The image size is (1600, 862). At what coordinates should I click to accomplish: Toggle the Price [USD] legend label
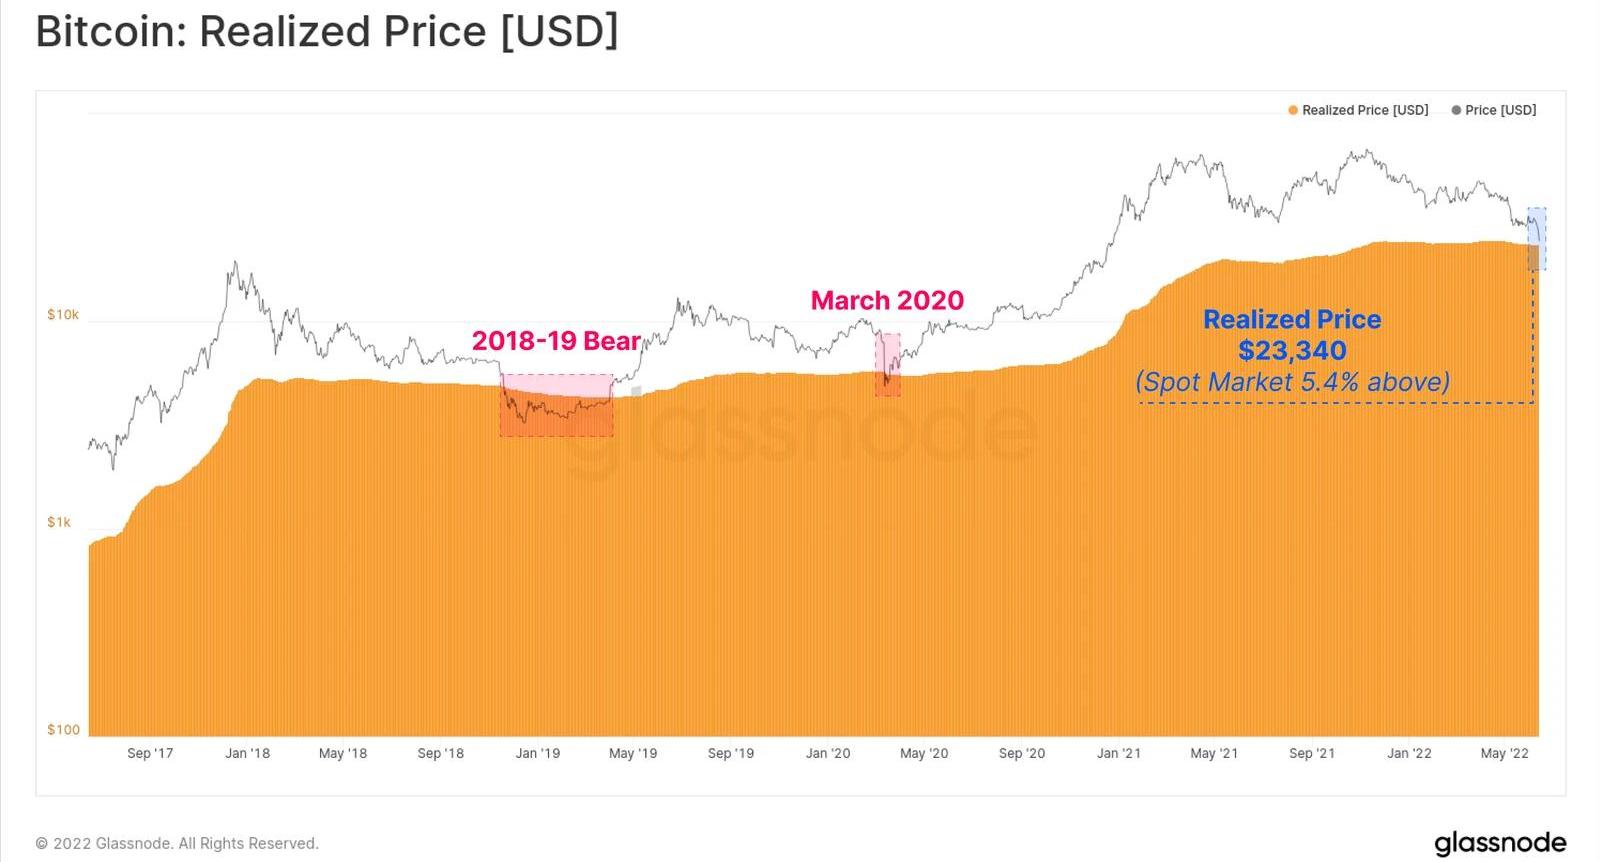click(1500, 110)
